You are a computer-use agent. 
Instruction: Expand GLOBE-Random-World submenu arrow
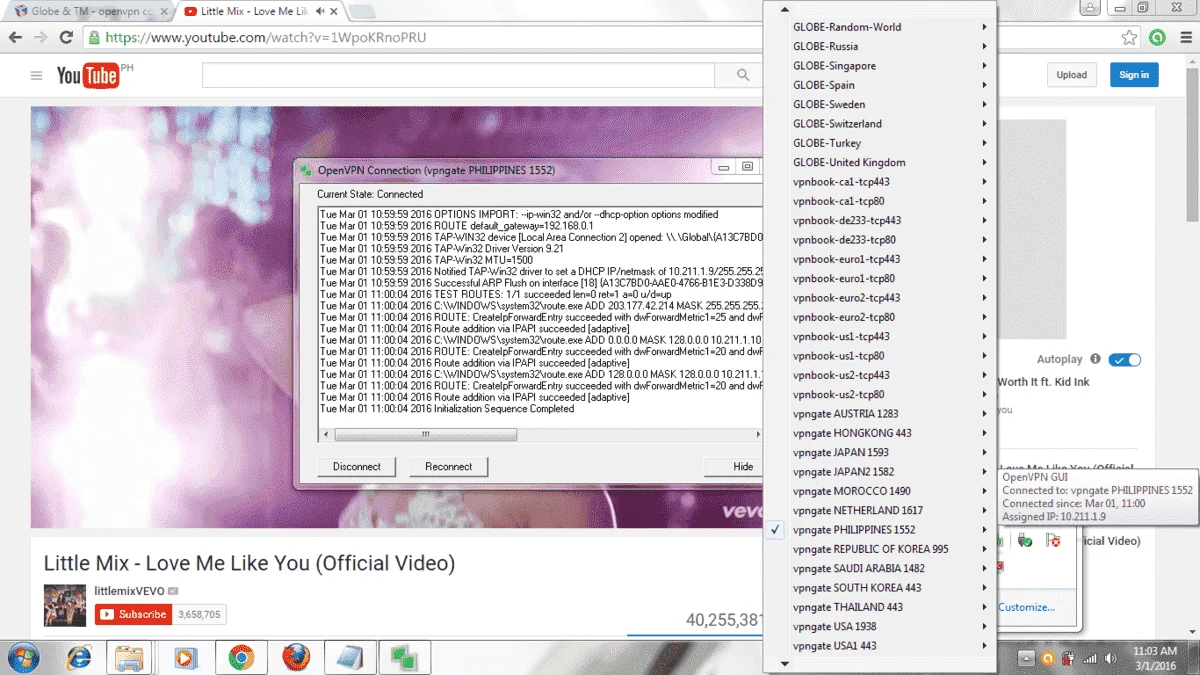[984, 27]
